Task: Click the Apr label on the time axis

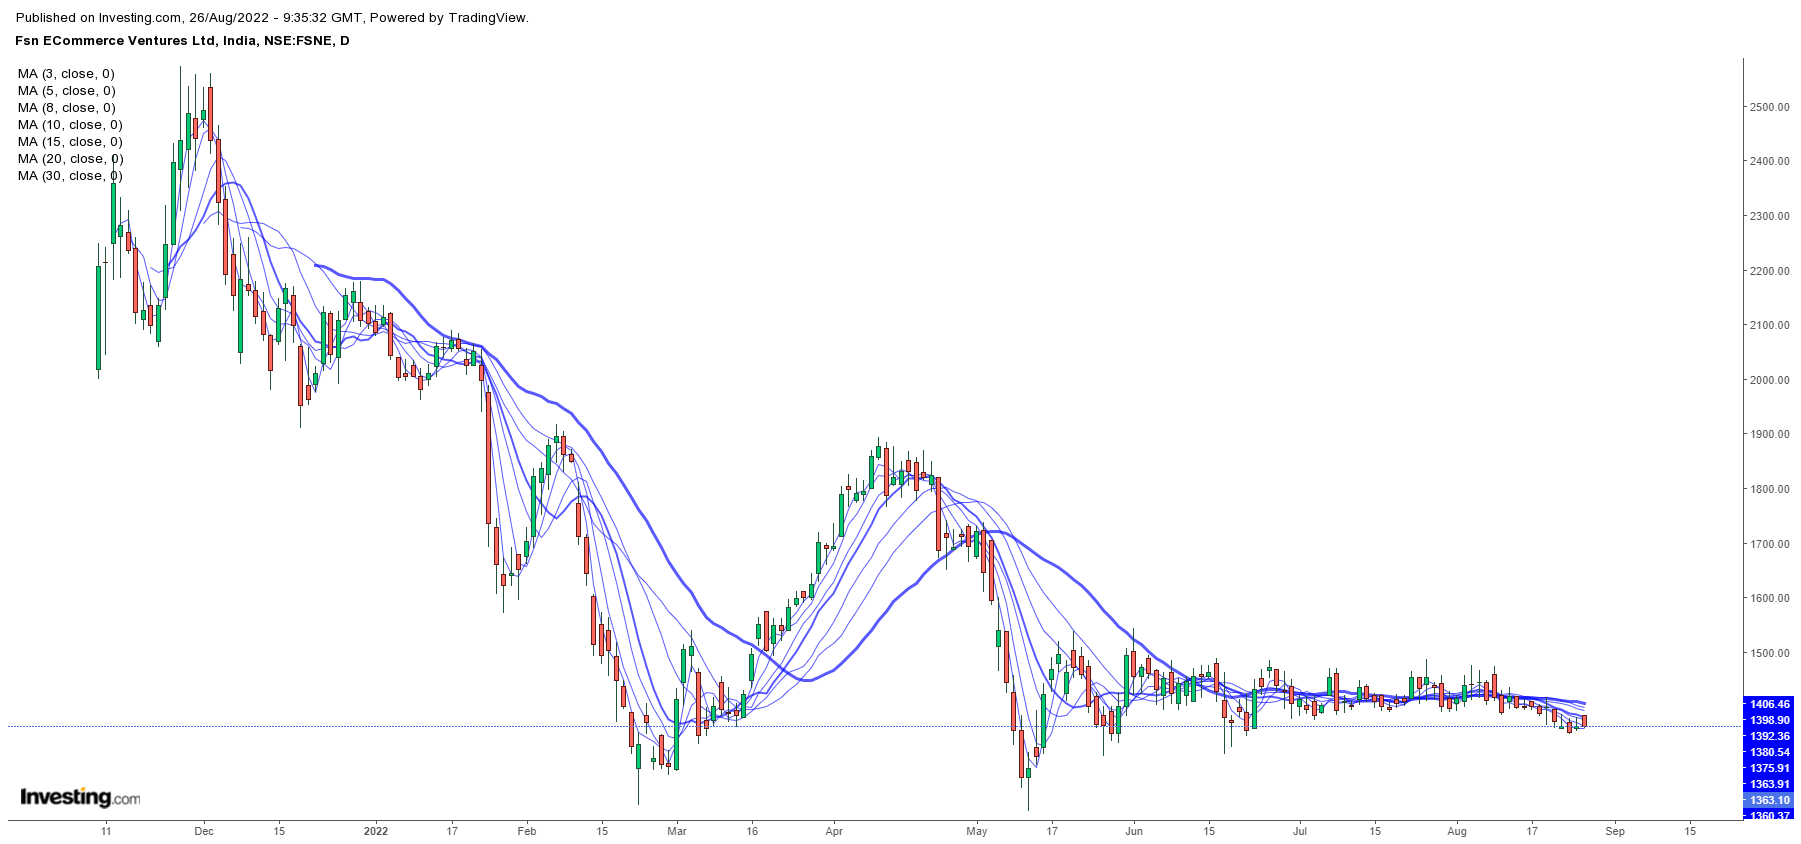Action: (834, 831)
